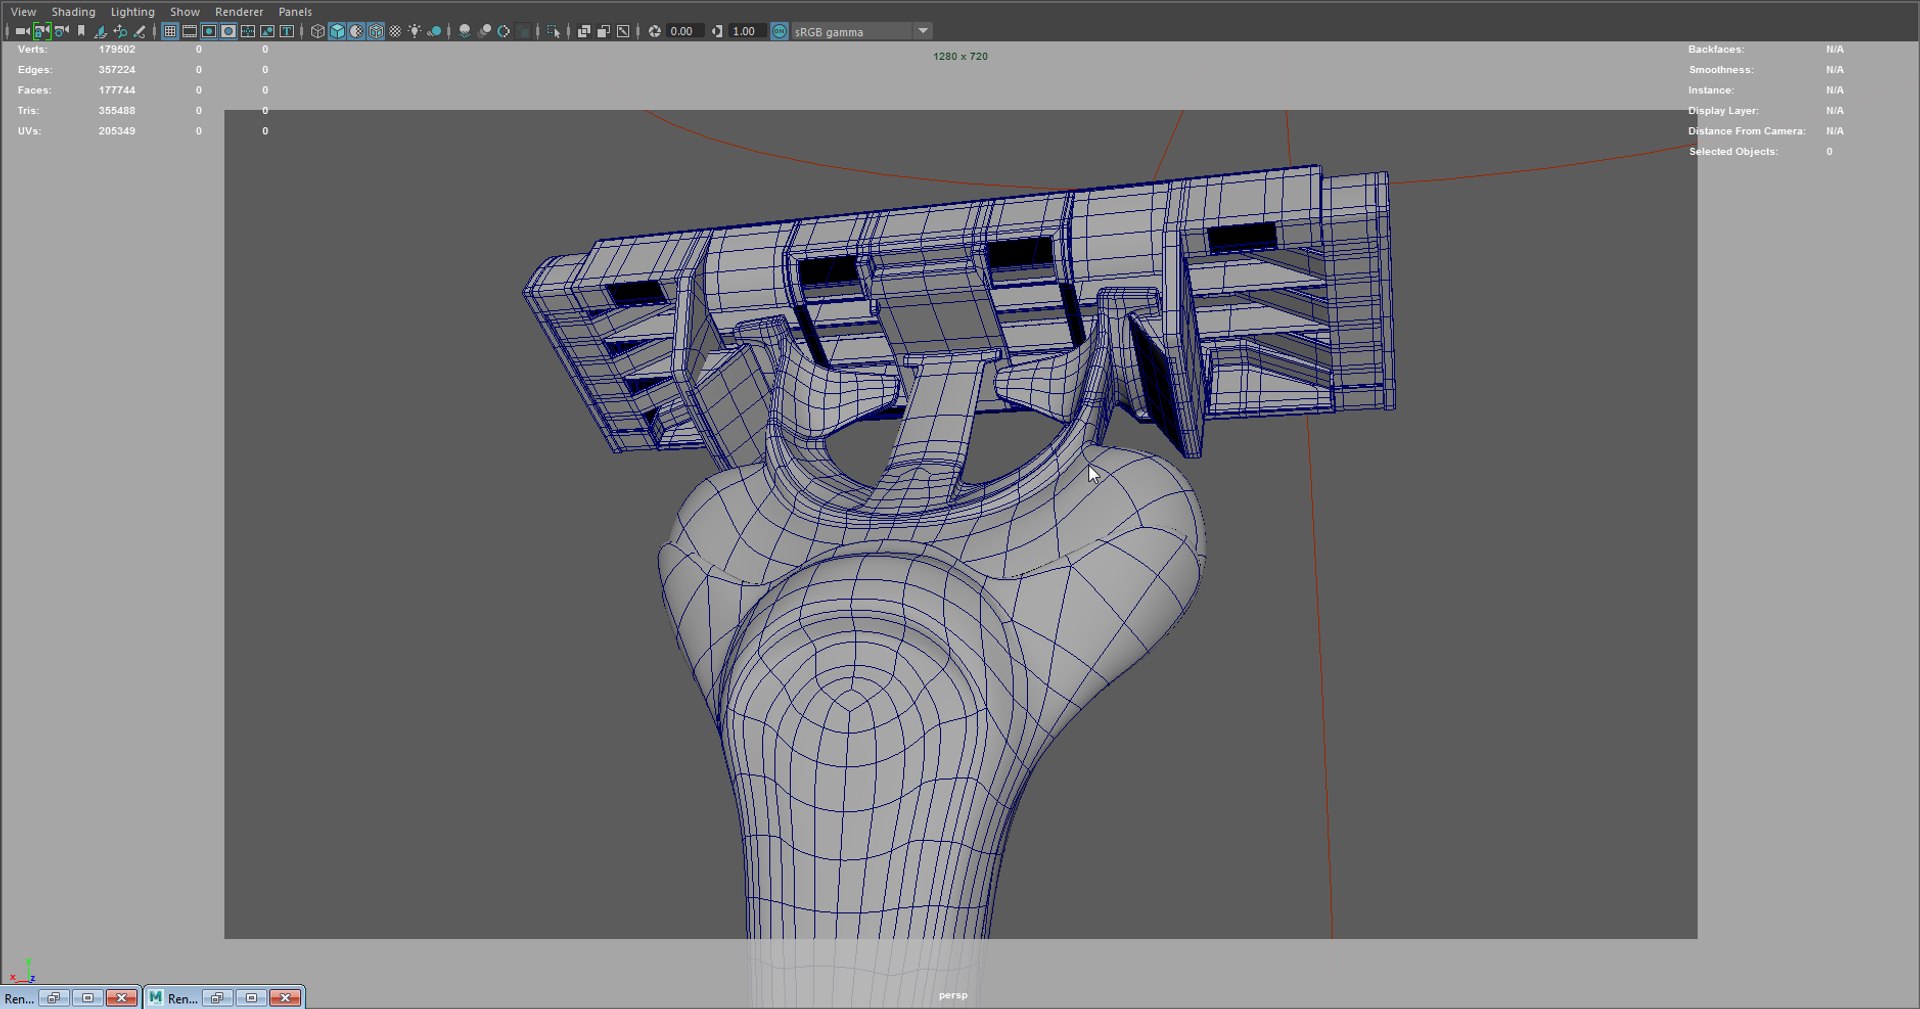Open the Renderer menu
The height and width of the screenshot is (1009, 1920).
click(239, 12)
